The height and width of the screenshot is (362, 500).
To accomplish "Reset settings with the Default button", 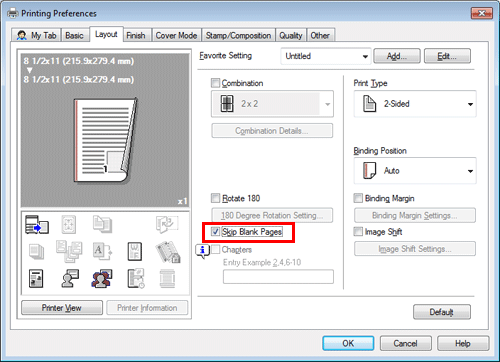I will click(x=442, y=312).
